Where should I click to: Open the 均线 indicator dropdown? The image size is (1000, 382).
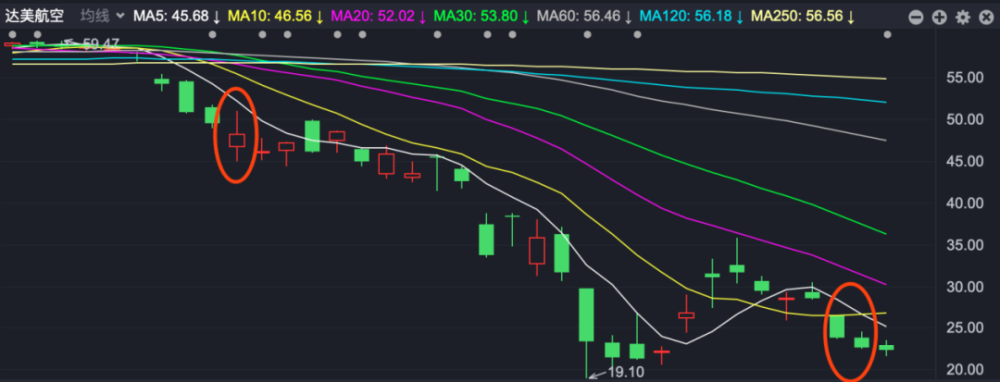[102, 16]
